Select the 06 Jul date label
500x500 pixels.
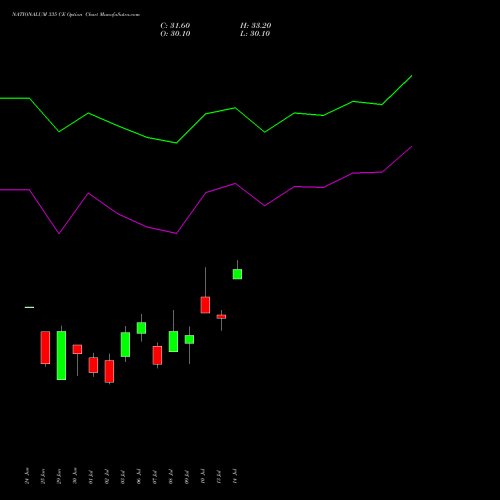(x=139, y=476)
